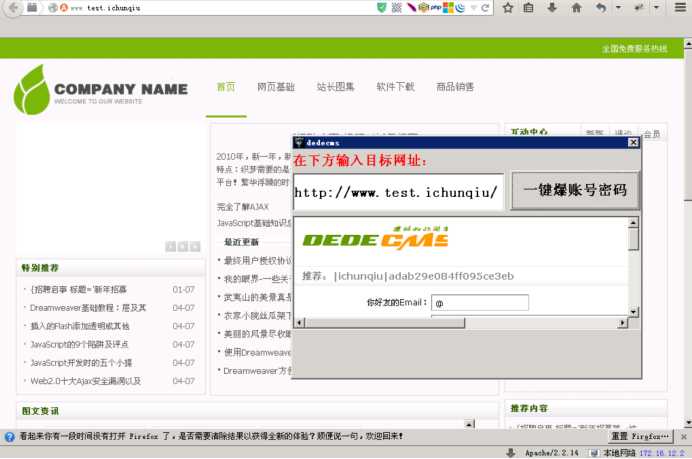
Task: Click right arrow of dedecms horizontal scrollbar
Action: [x=622, y=323]
